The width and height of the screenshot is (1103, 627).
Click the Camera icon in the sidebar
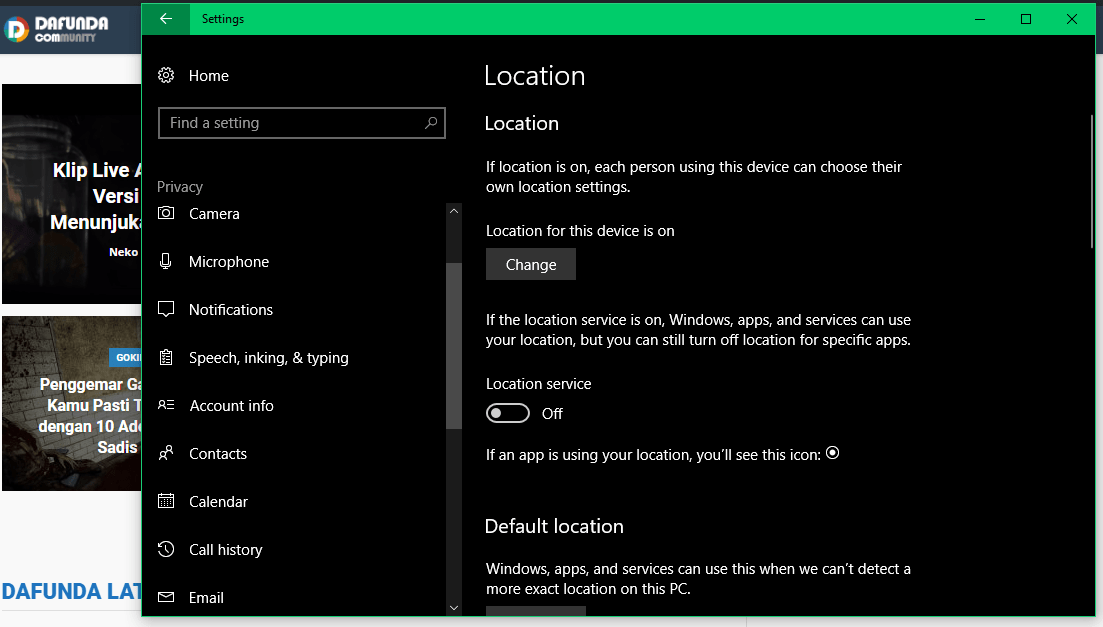point(167,214)
